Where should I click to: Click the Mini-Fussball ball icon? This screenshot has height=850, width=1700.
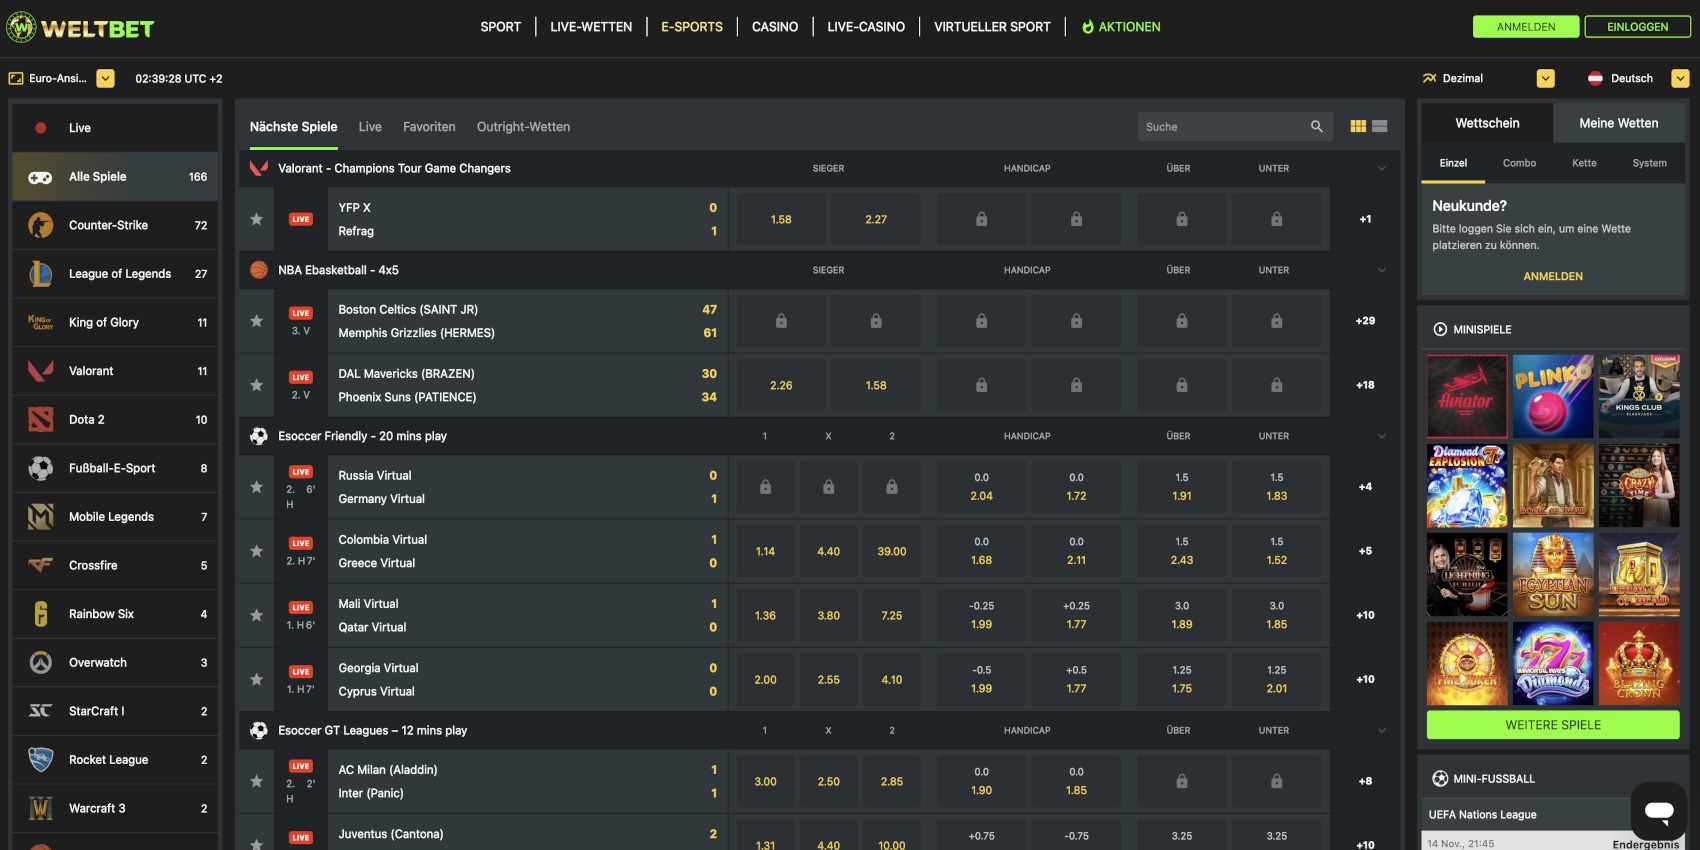click(1440, 779)
